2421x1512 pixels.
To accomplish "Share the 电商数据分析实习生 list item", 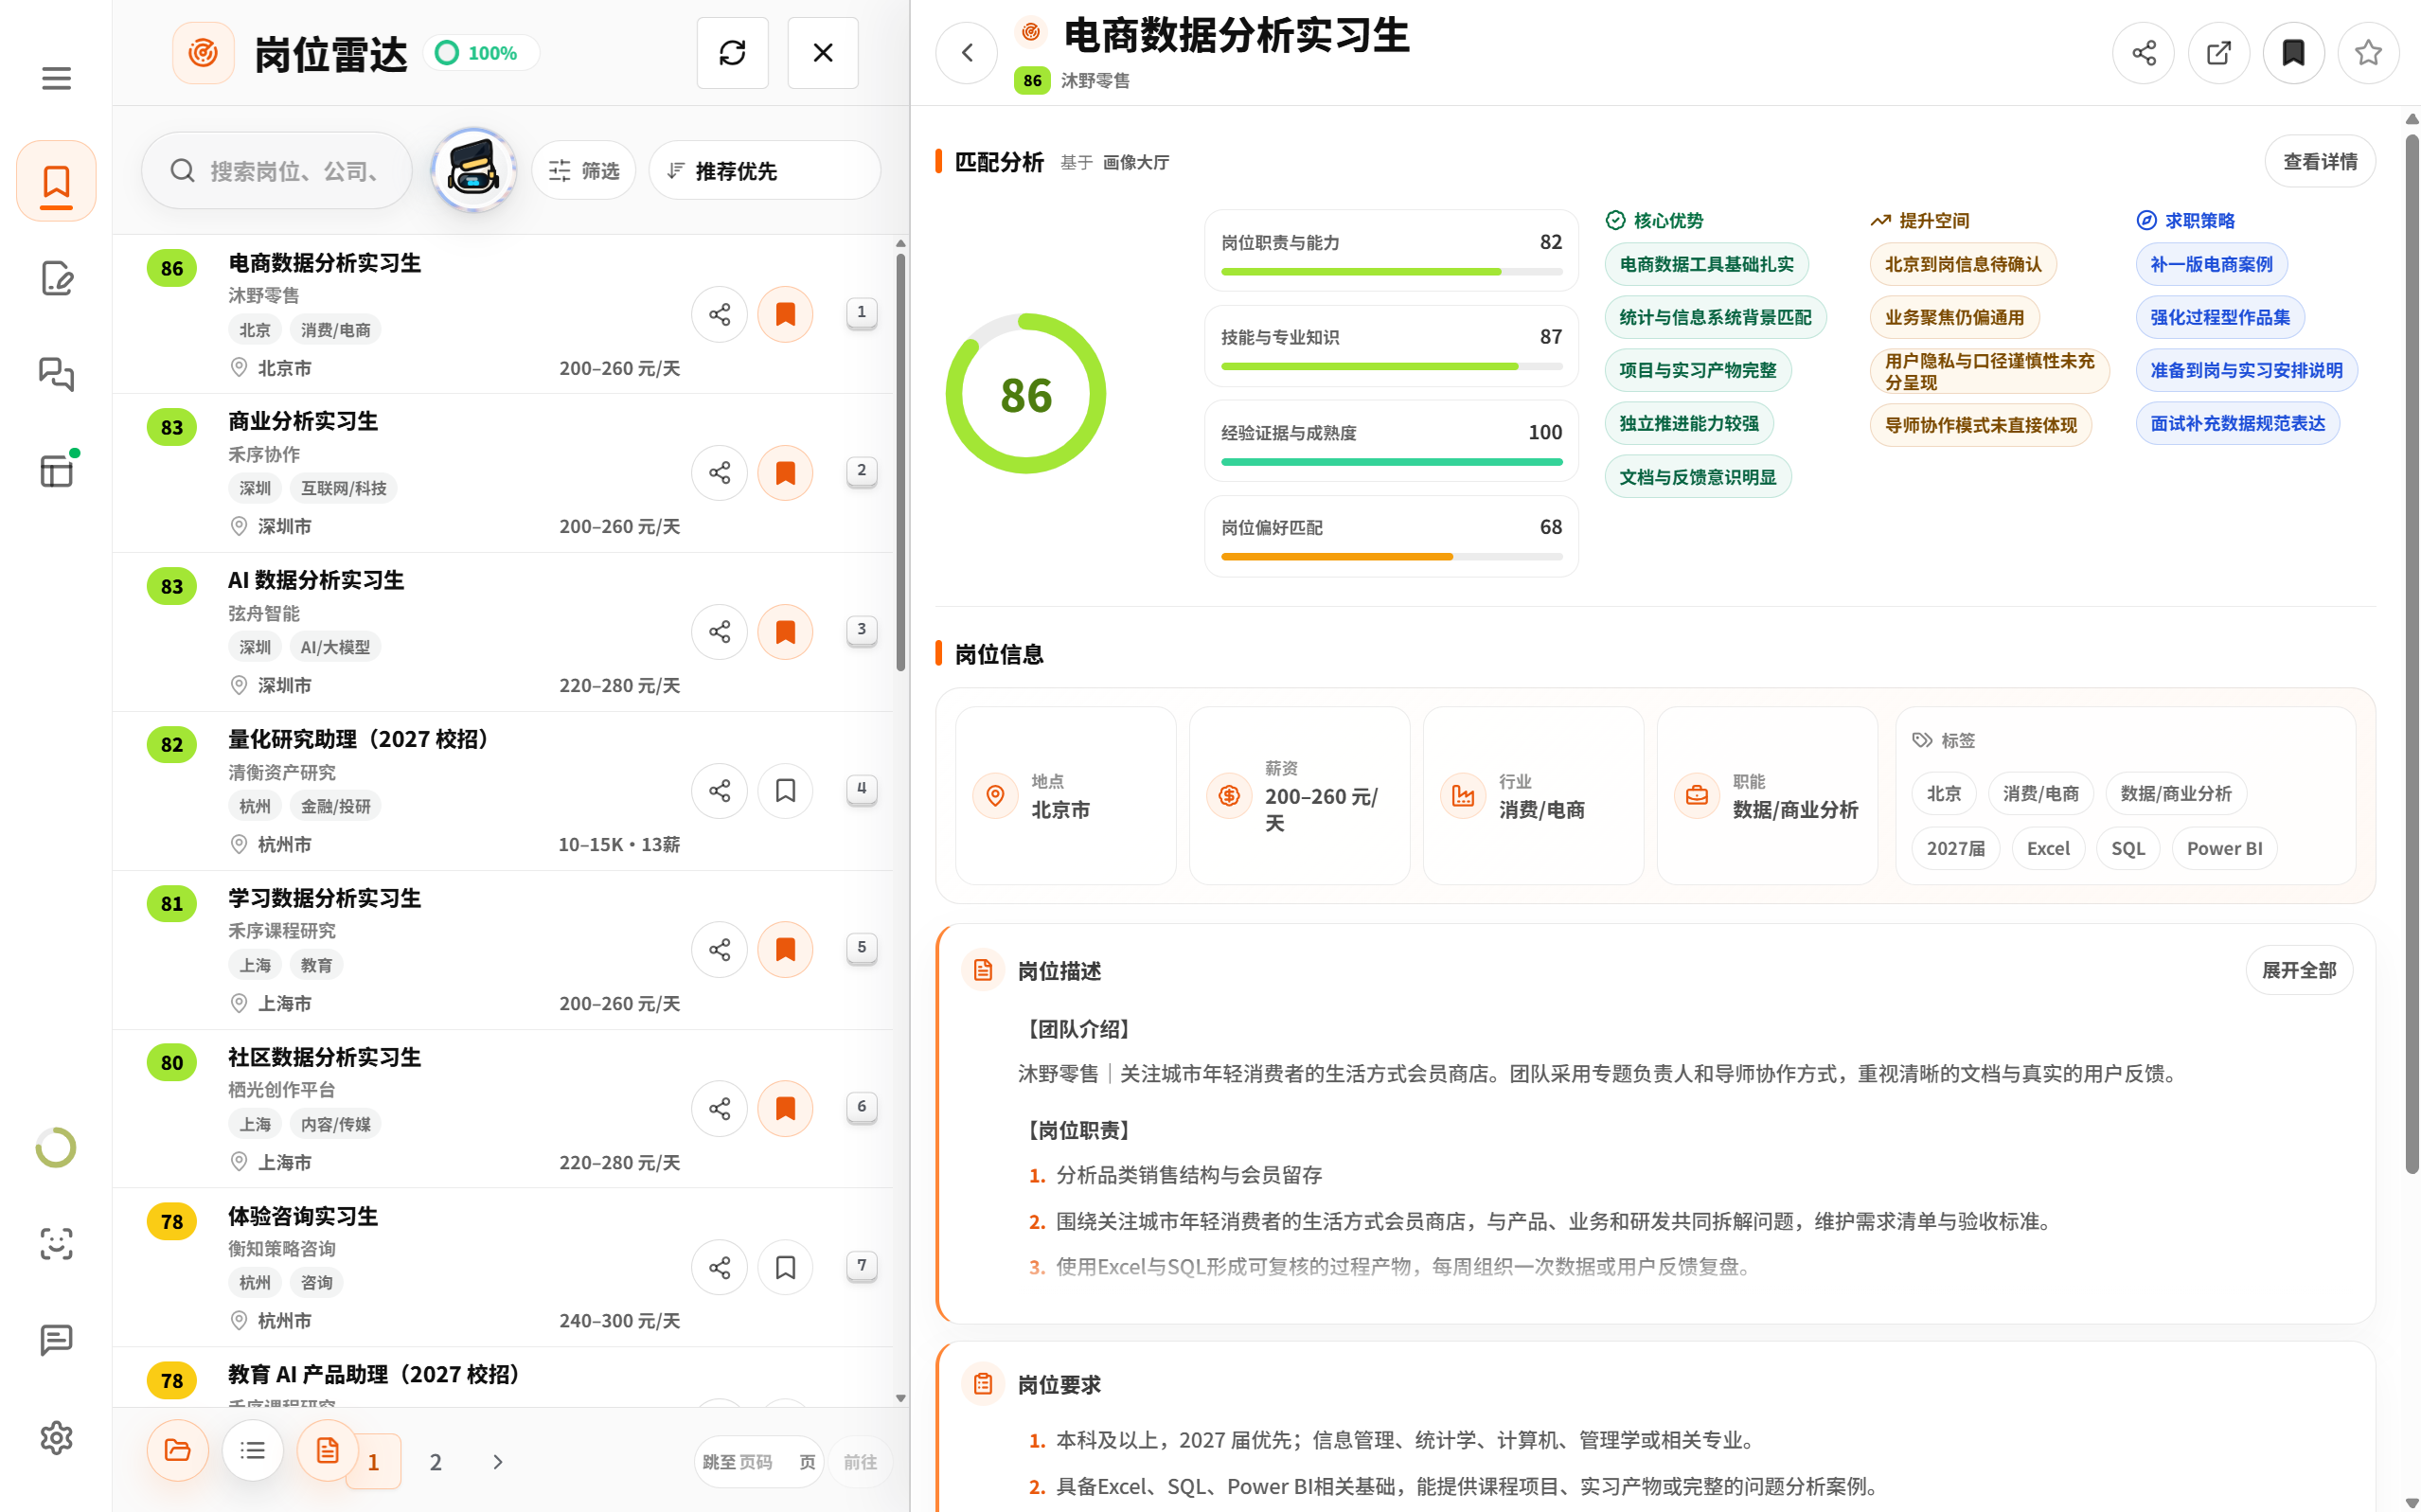I will [x=719, y=314].
